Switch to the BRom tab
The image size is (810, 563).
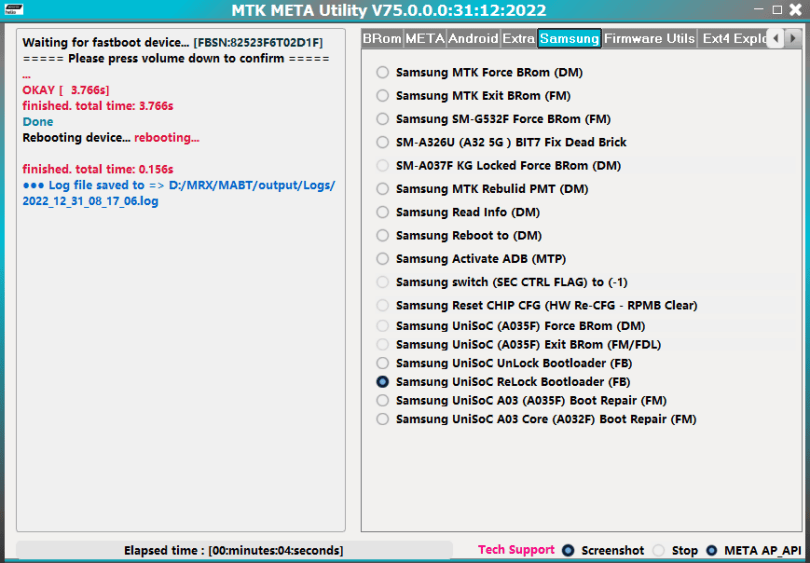pos(382,39)
